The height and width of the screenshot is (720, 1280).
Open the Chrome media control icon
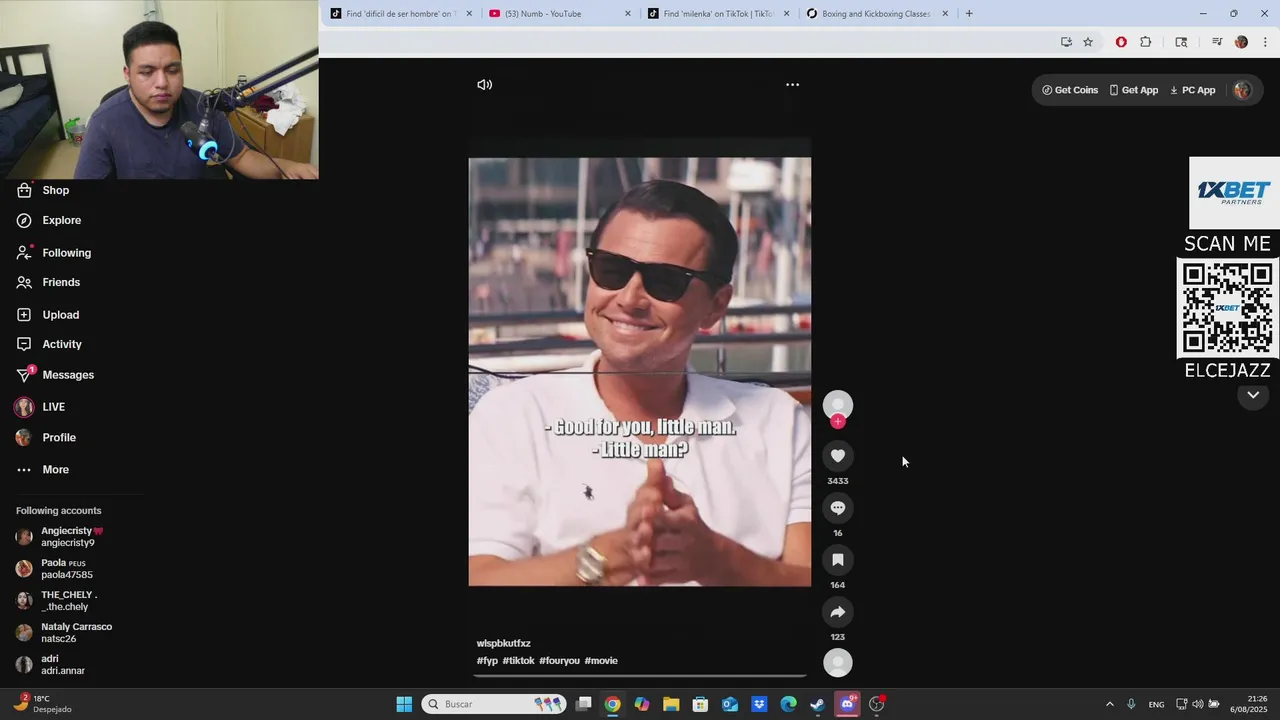[x=1217, y=42]
